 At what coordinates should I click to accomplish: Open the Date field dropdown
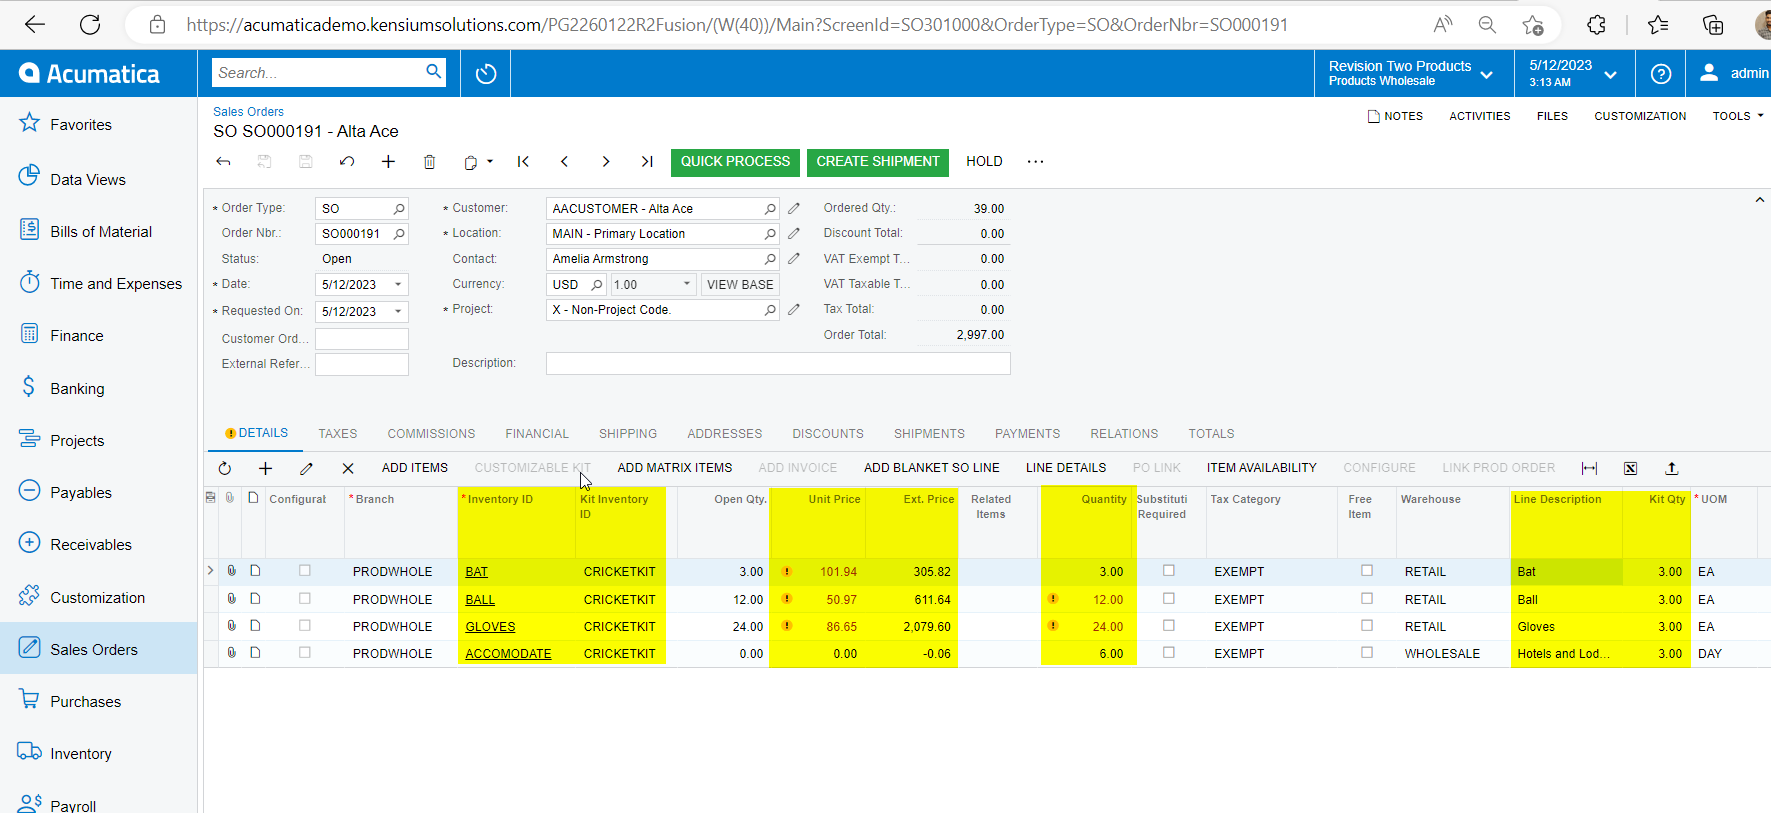click(398, 285)
